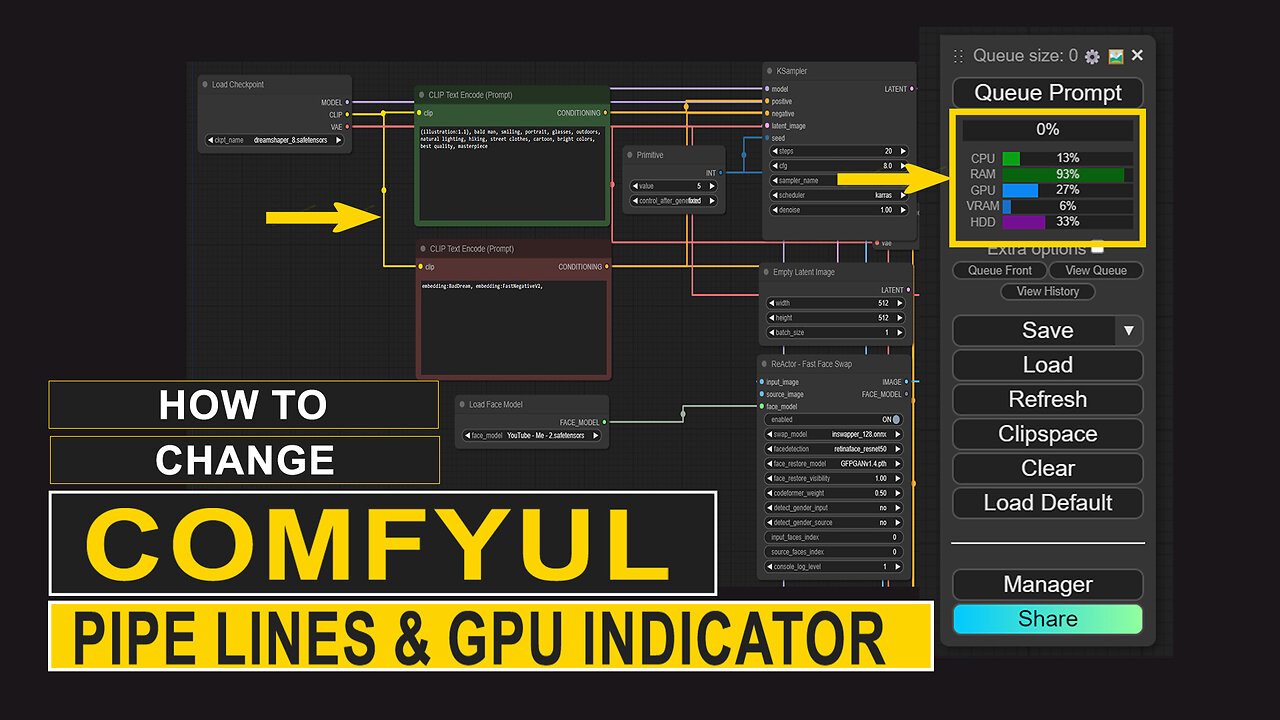Increase latent width with right arrow
This screenshot has width=1280, height=720.
coord(899,303)
